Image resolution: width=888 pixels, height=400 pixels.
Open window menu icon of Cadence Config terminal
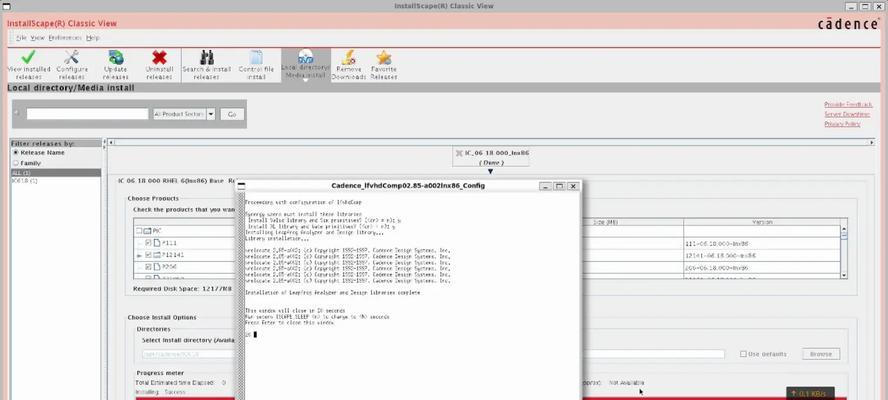pos(241,186)
